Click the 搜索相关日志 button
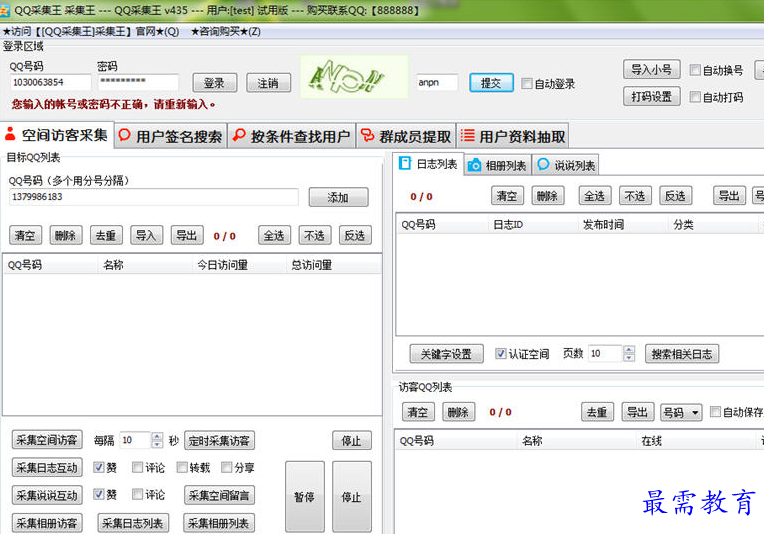The height and width of the screenshot is (534, 764). click(x=682, y=354)
